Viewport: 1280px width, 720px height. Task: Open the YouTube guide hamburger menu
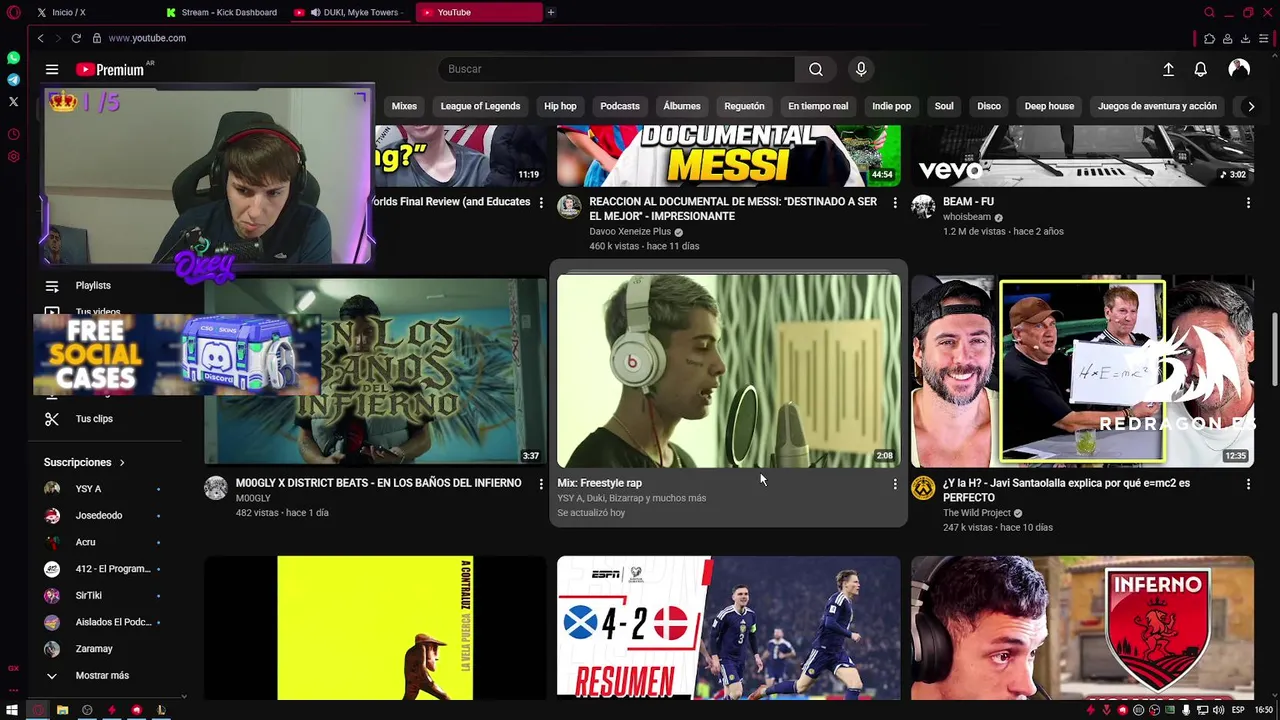click(x=52, y=69)
